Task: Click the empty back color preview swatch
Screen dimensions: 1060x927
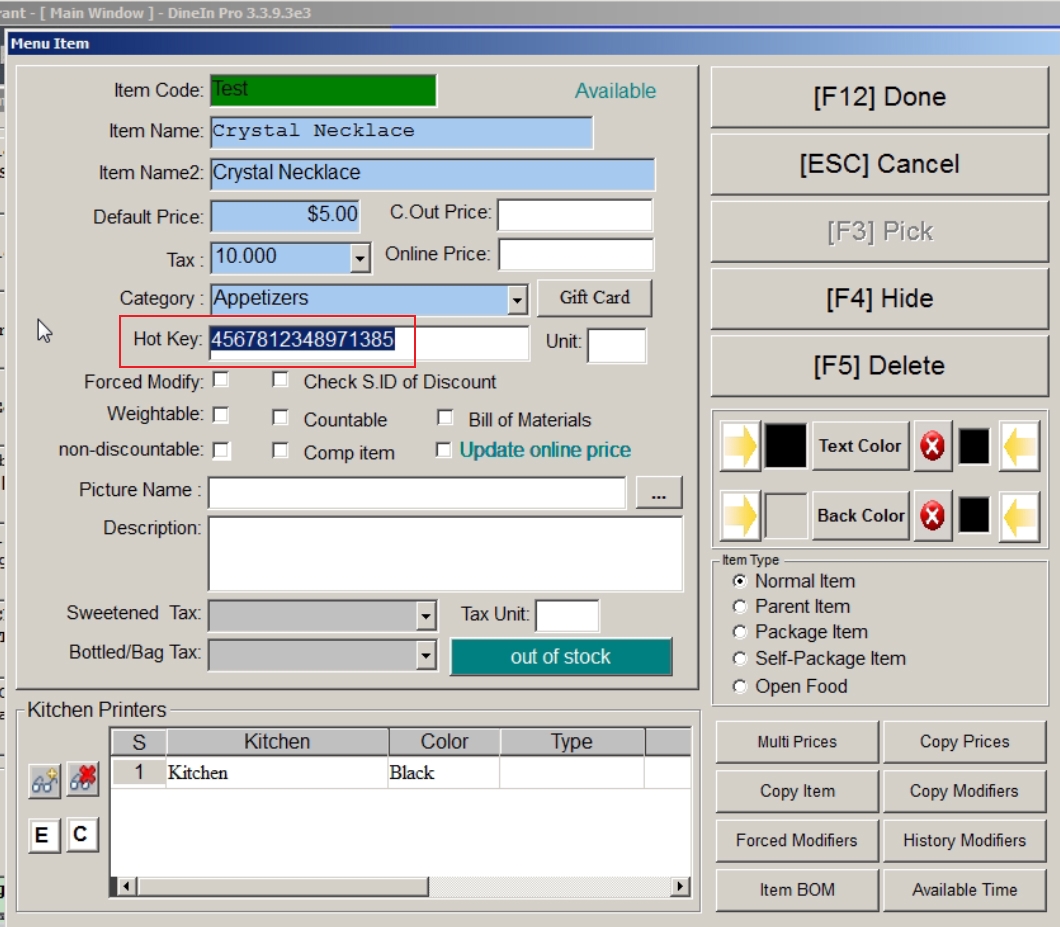Action: (x=786, y=516)
